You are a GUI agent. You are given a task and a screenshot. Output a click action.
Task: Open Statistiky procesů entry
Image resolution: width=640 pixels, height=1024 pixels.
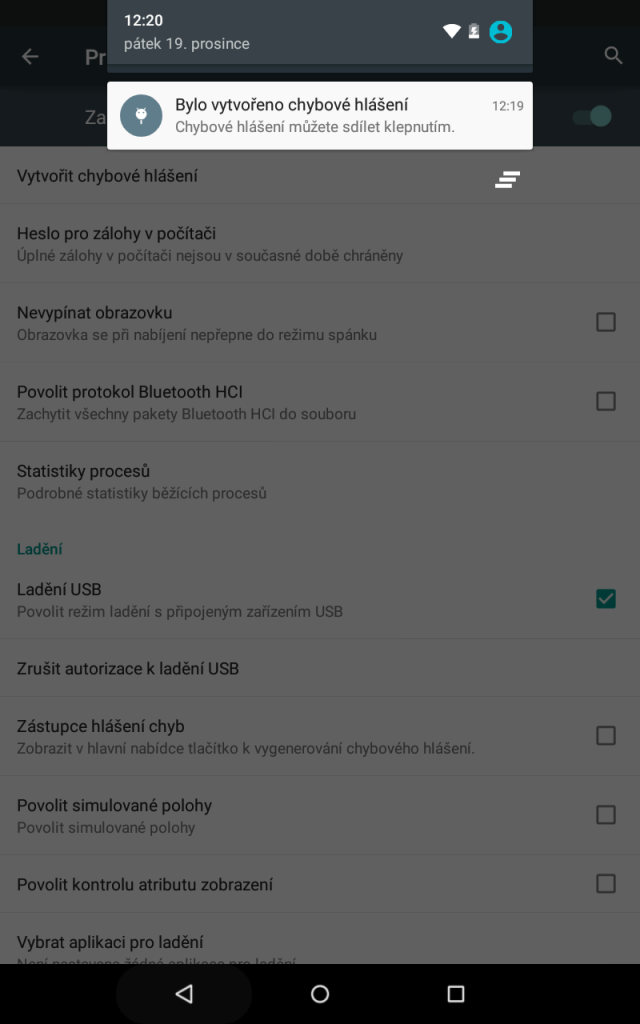tap(320, 481)
